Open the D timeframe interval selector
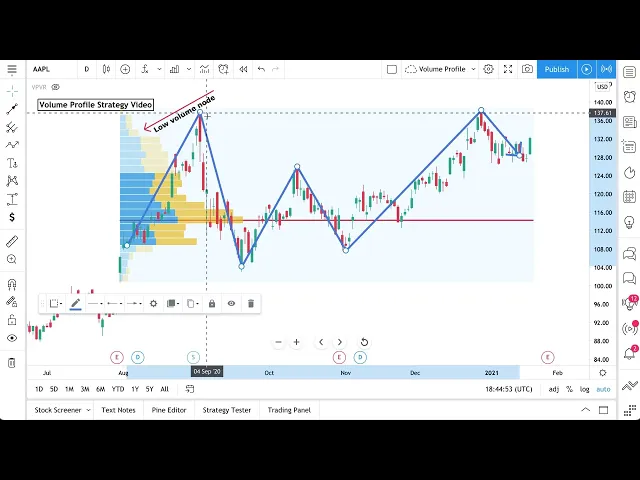 (87, 69)
